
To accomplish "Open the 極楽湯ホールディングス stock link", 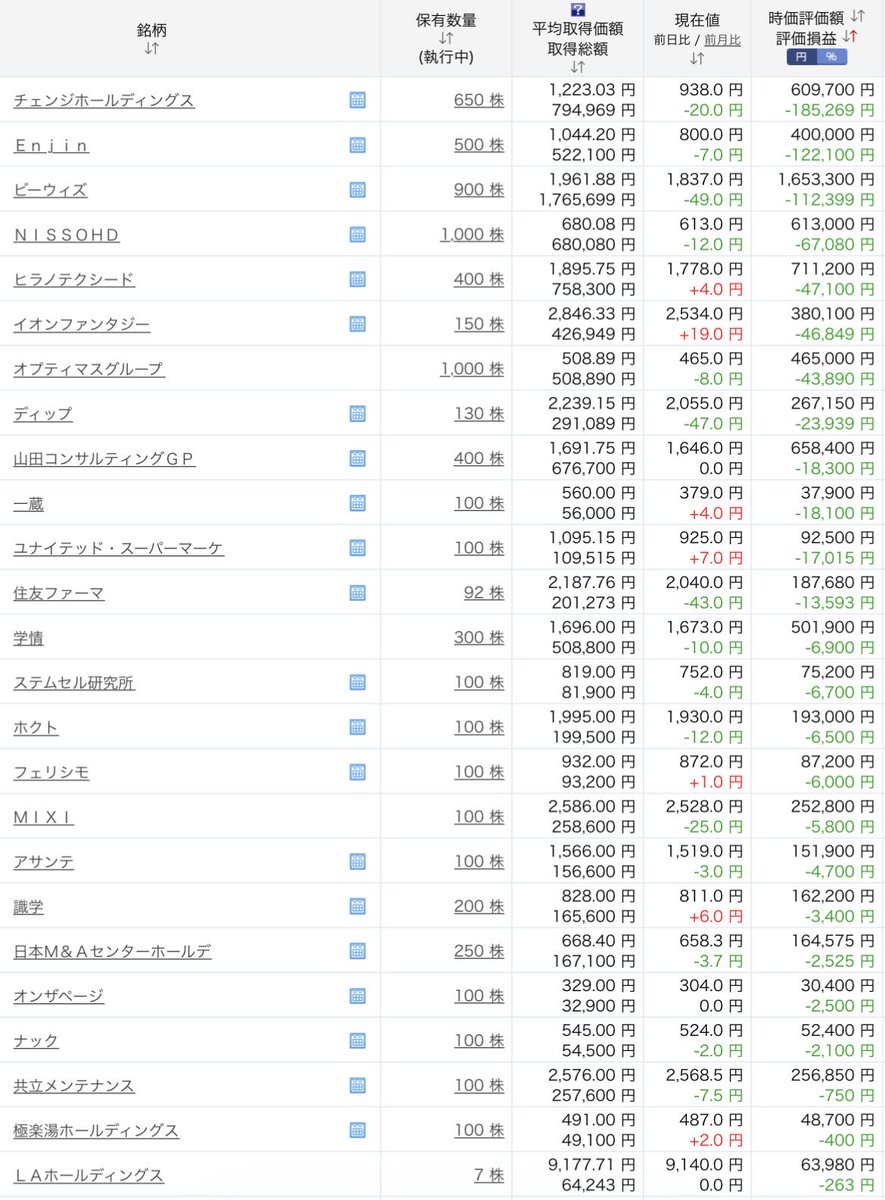I will [x=96, y=1130].
